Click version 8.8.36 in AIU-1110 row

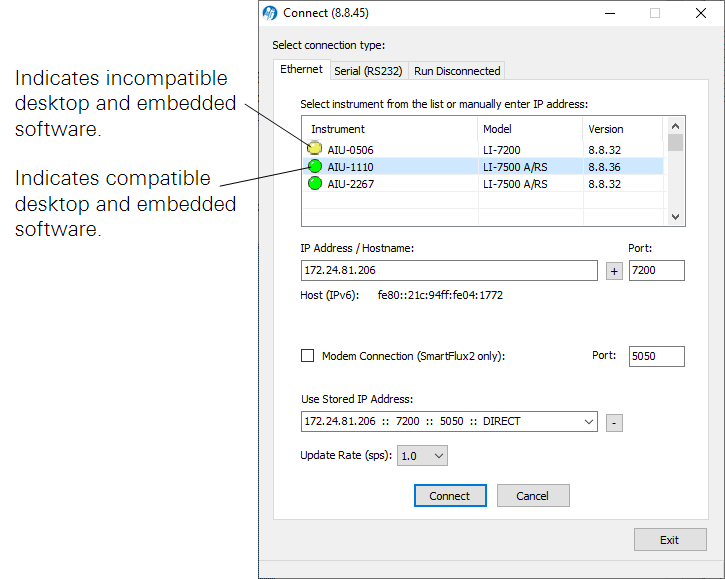(604, 167)
